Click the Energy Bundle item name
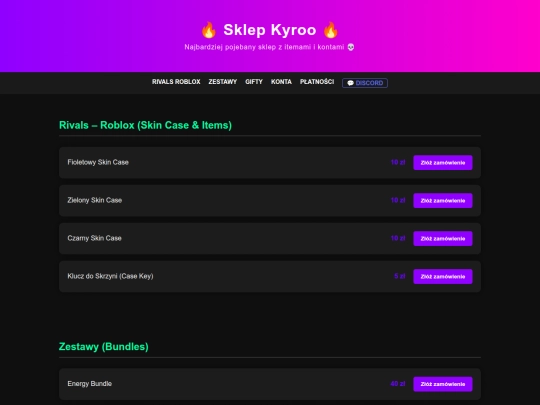The image size is (540, 405). pyautogui.click(x=90, y=384)
